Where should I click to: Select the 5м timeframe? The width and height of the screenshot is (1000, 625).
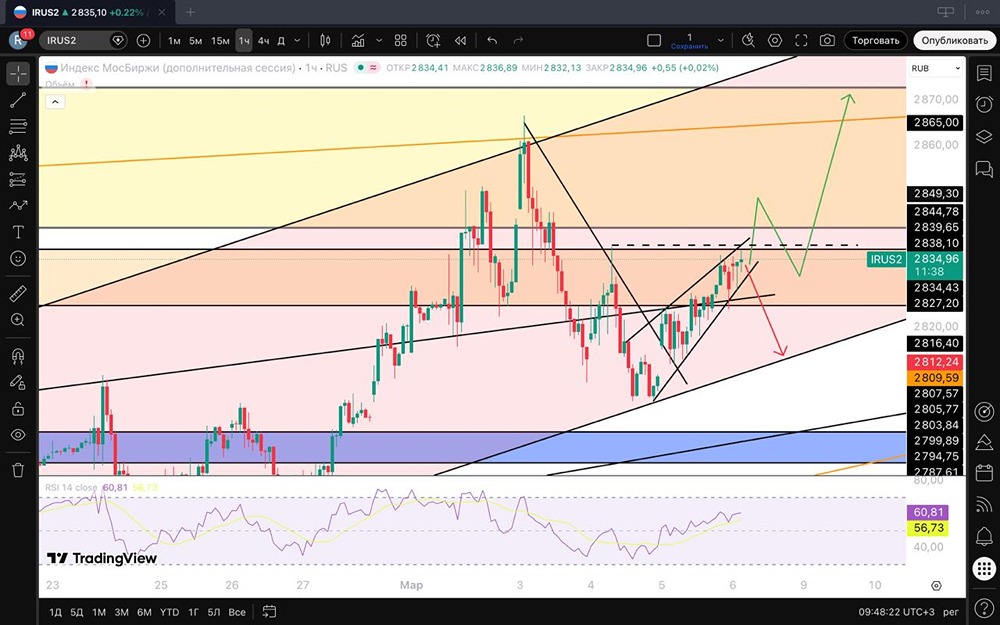pyautogui.click(x=196, y=40)
